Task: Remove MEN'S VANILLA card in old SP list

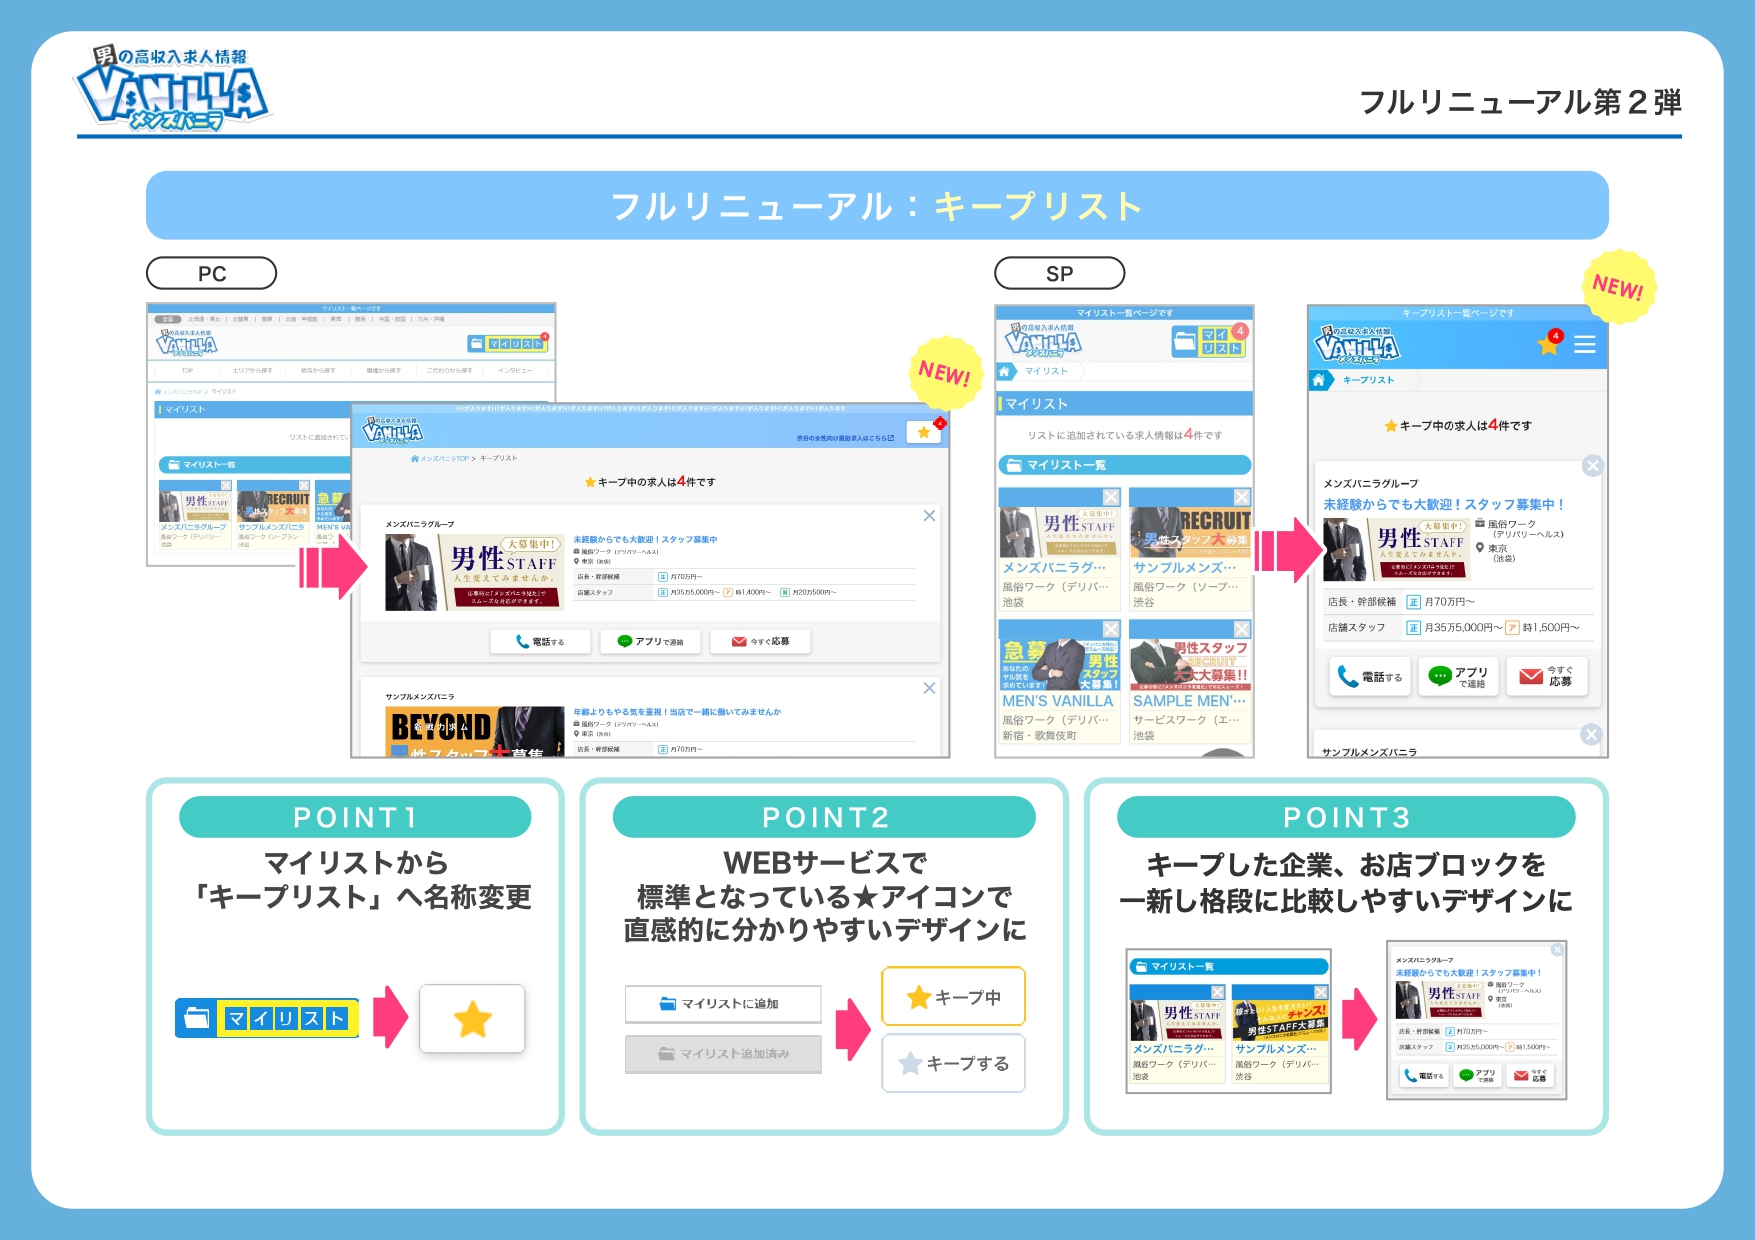Action: (x=1111, y=629)
